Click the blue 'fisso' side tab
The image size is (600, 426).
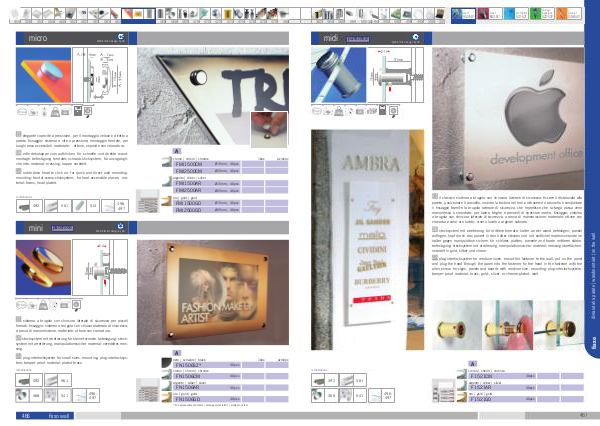[x=592, y=180]
